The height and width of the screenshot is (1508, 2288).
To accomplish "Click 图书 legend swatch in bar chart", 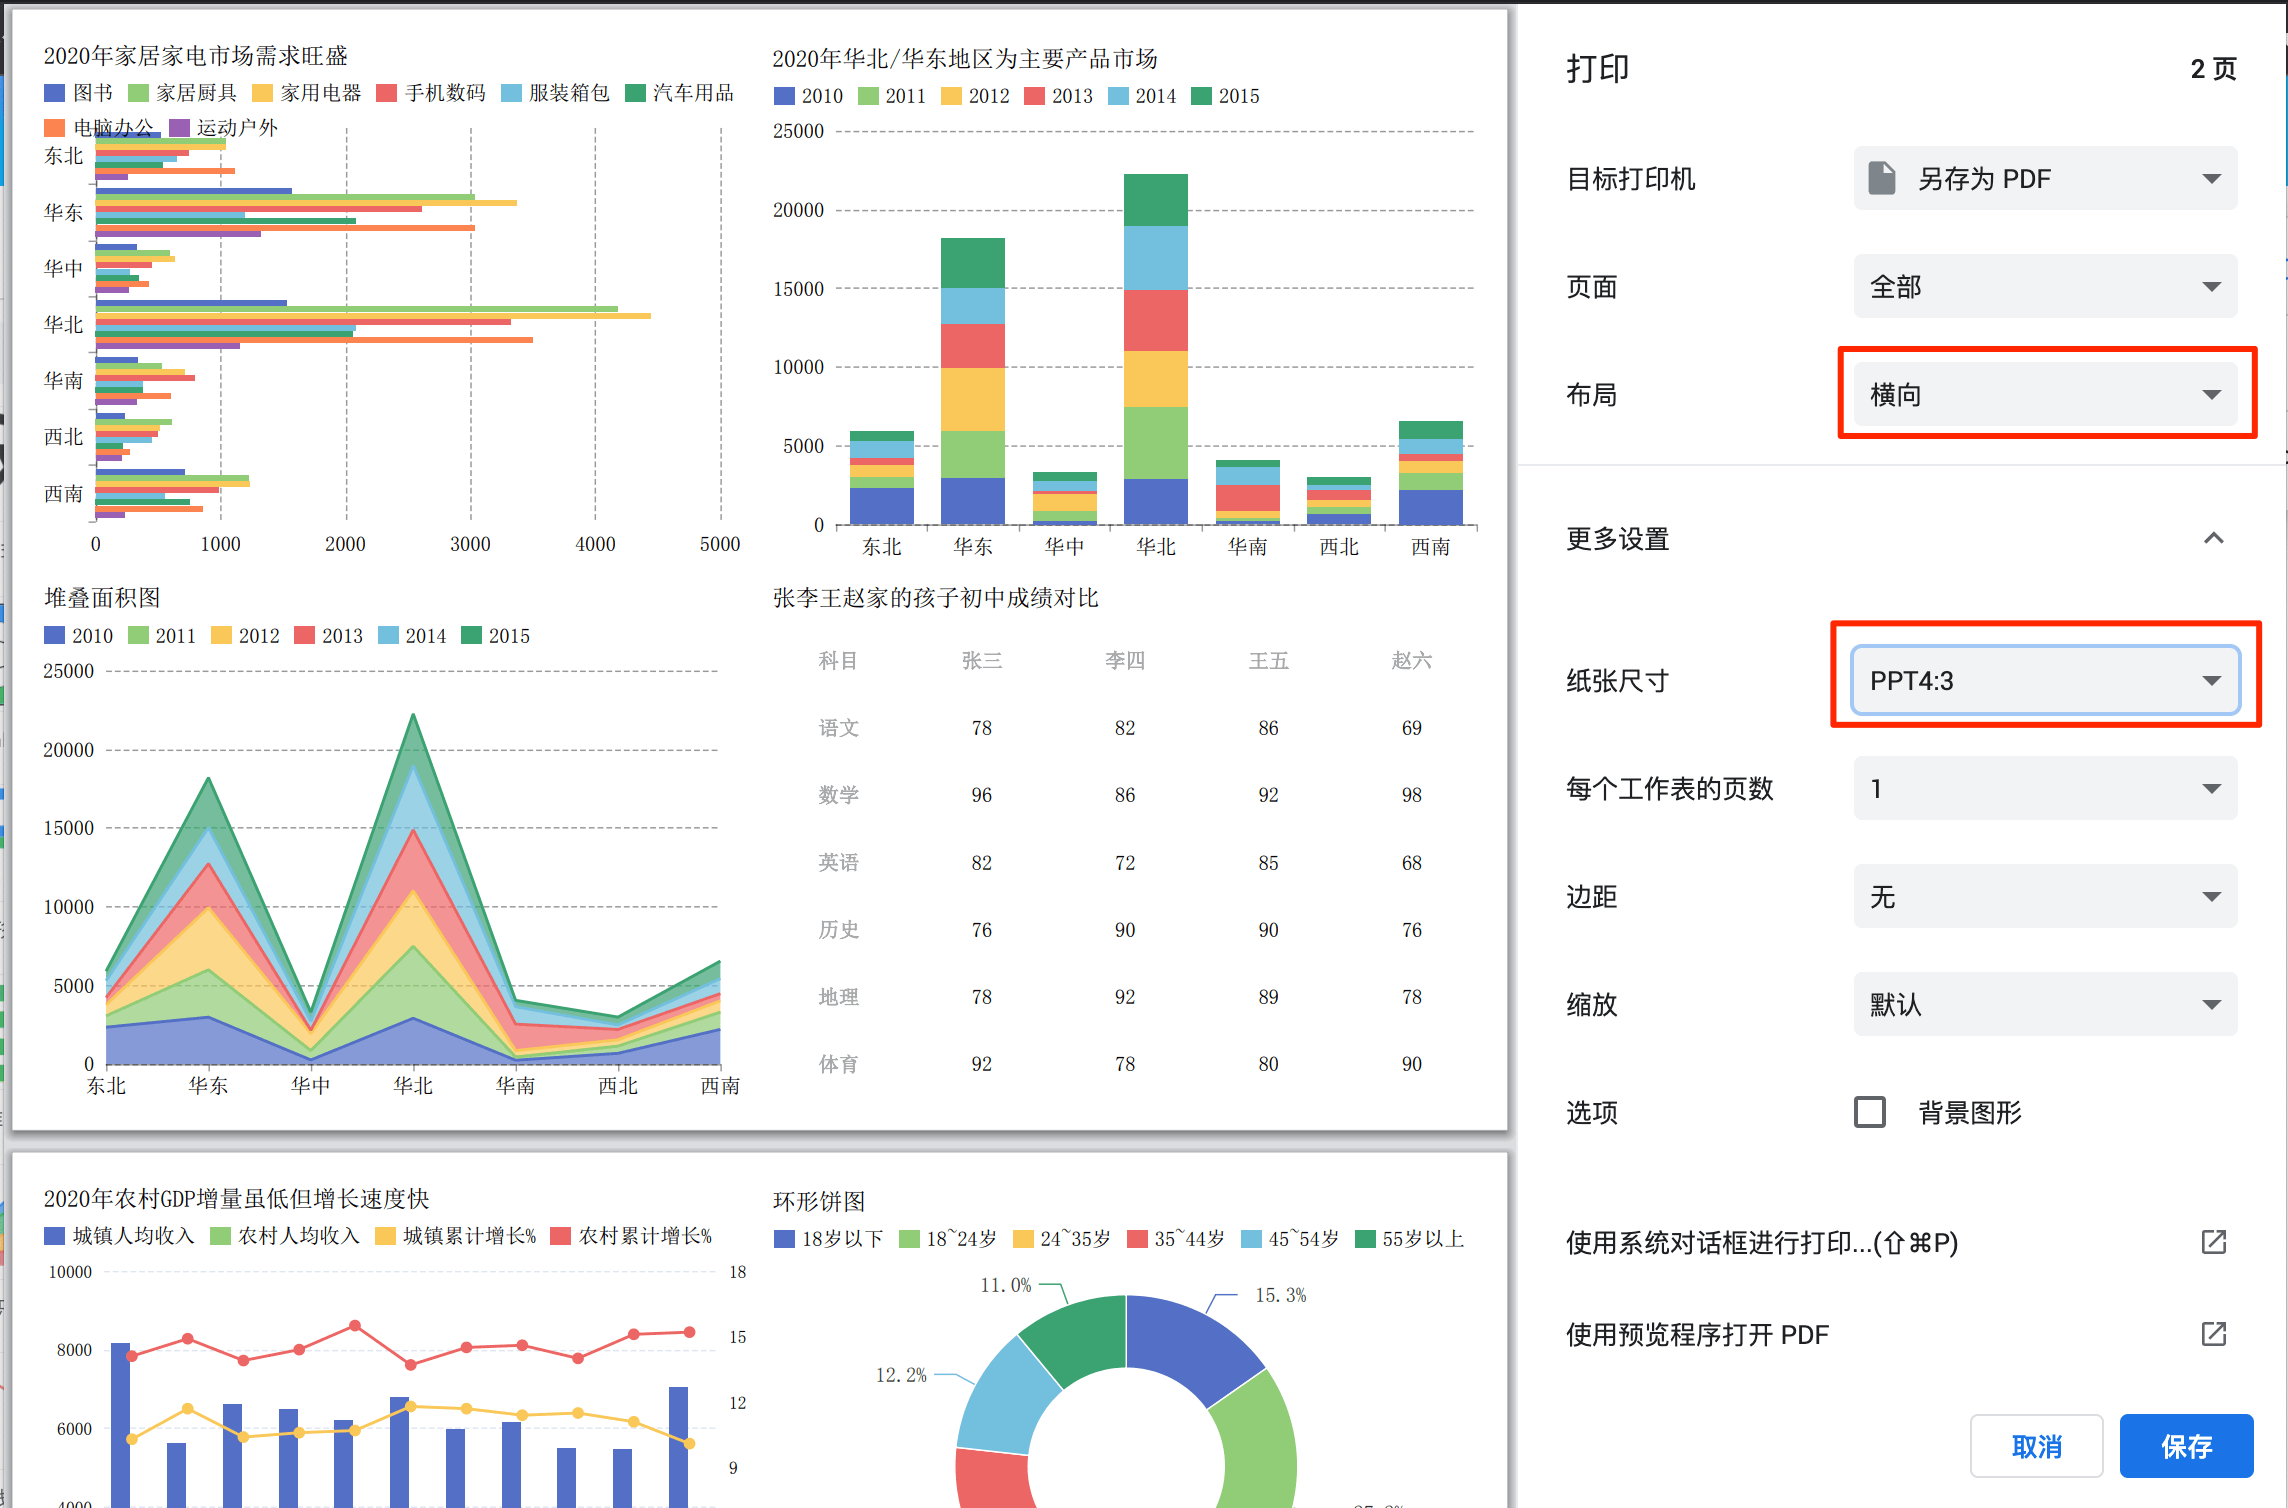I will click(55, 93).
